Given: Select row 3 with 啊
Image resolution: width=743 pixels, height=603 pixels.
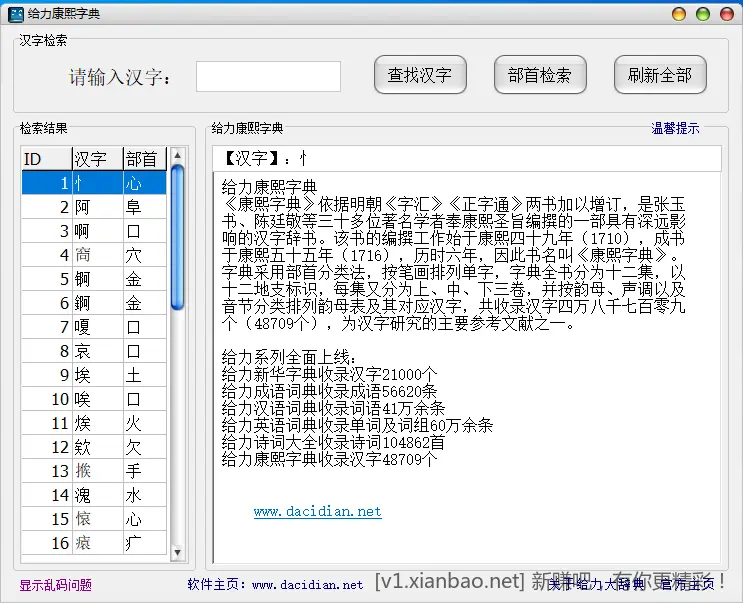Looking at the screenshot, I should [94, 231].
